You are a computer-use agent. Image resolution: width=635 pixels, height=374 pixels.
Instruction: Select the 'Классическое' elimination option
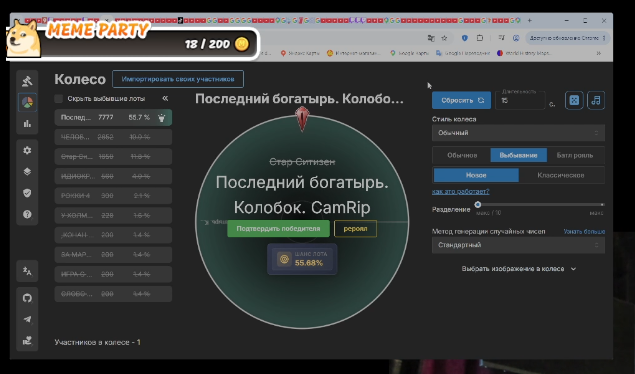tap(560, 175)
